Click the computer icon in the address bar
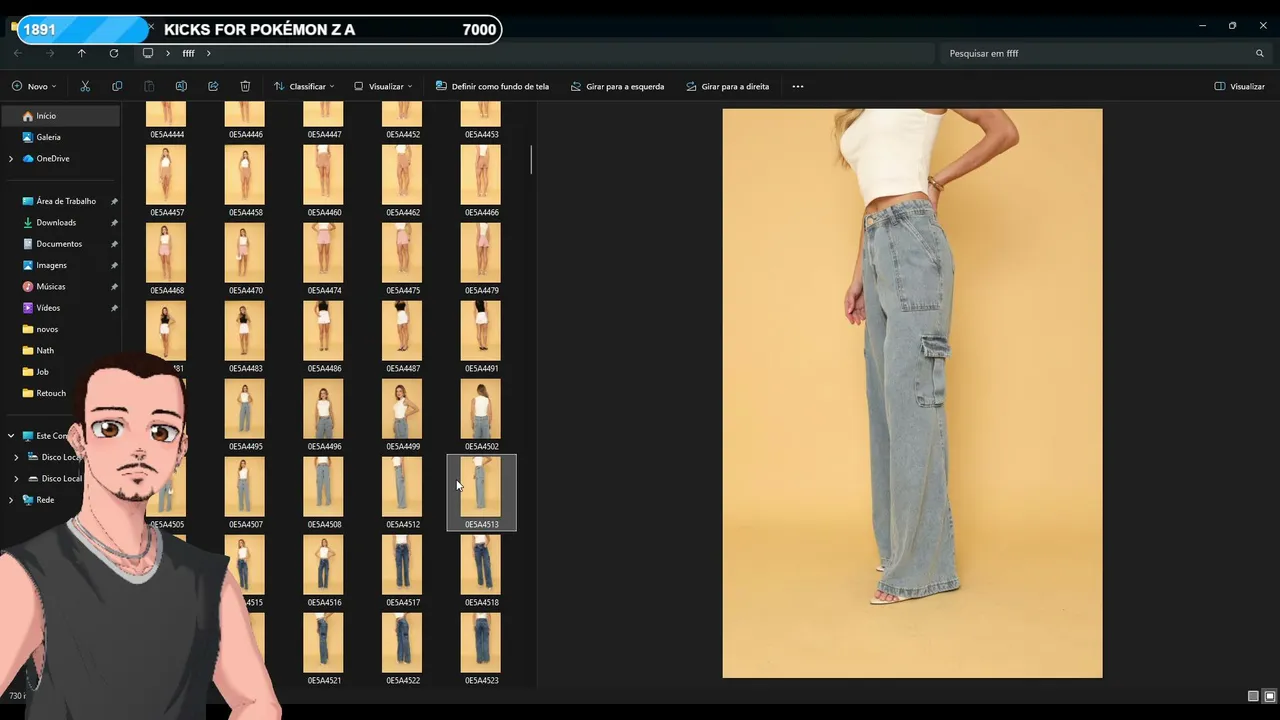 [148, 53]
